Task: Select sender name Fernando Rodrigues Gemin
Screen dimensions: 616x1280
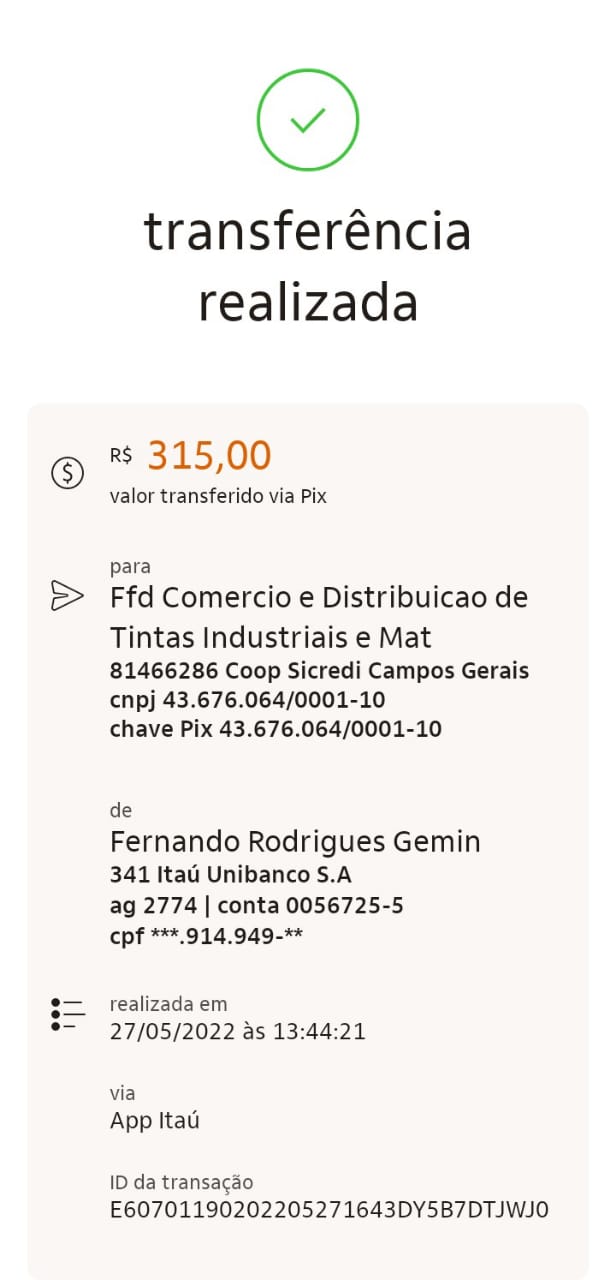Action: [x=295, y=842]
